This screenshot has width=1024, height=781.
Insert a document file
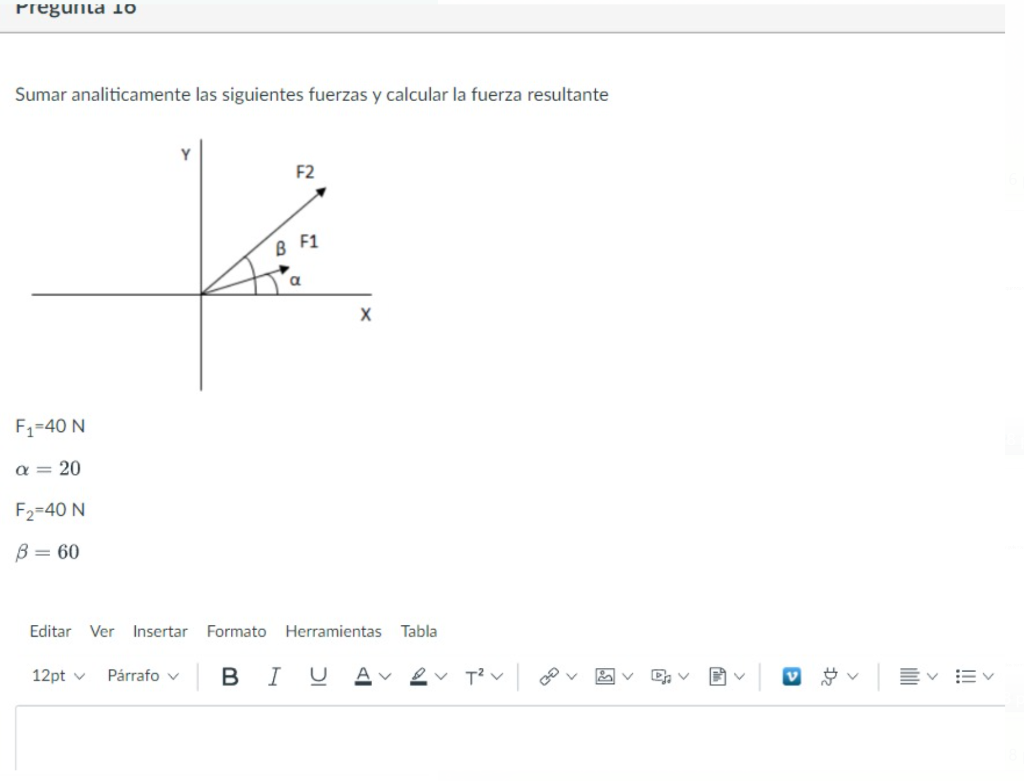720,676
